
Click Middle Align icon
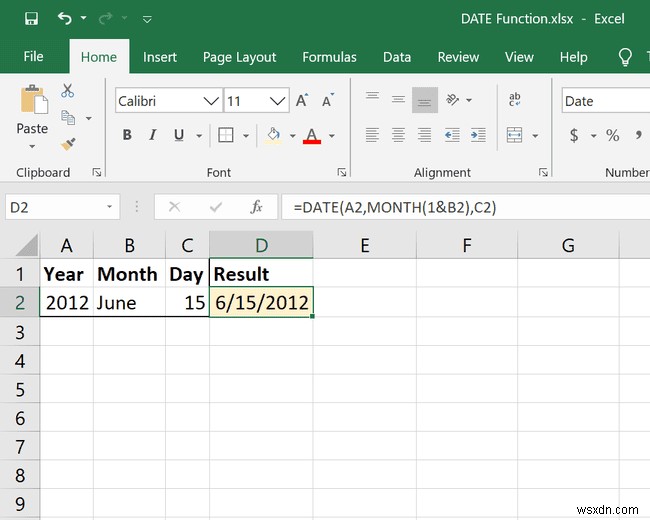click(398, 100)
